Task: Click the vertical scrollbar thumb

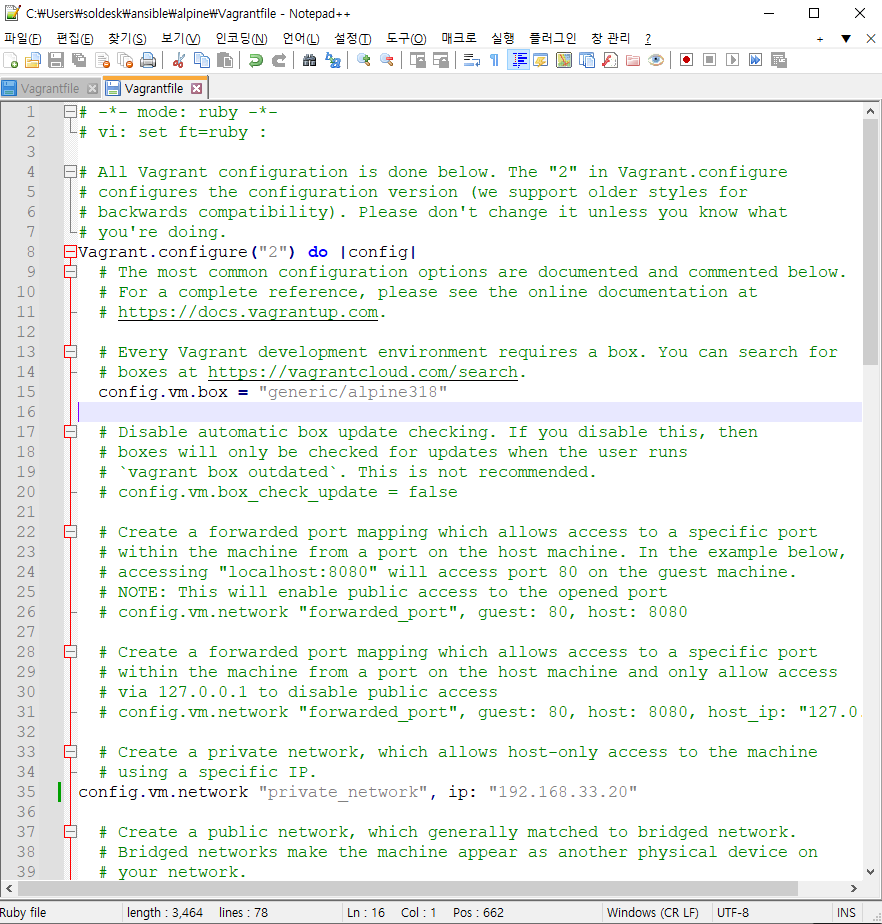Action: [x=870, y=243]
